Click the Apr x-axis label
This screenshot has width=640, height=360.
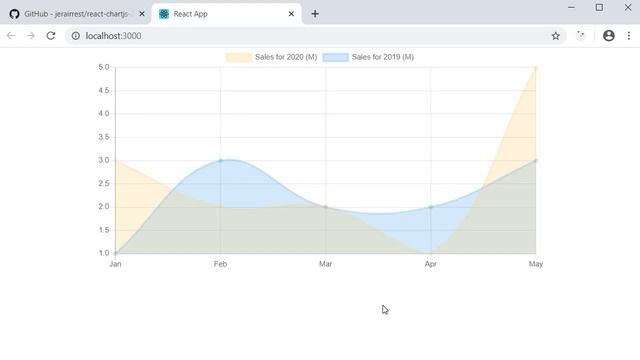tap(431, 264)
